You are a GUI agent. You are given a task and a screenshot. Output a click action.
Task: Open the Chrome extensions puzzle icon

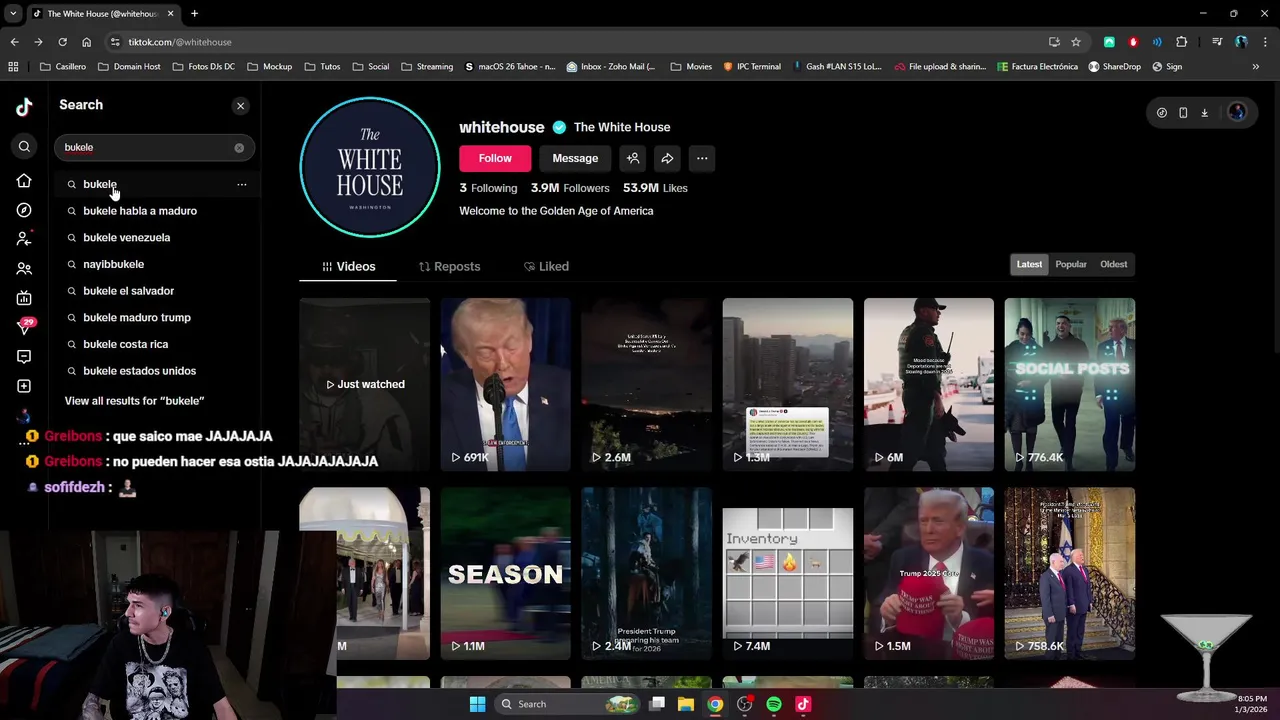click(x=1182, y=42)
